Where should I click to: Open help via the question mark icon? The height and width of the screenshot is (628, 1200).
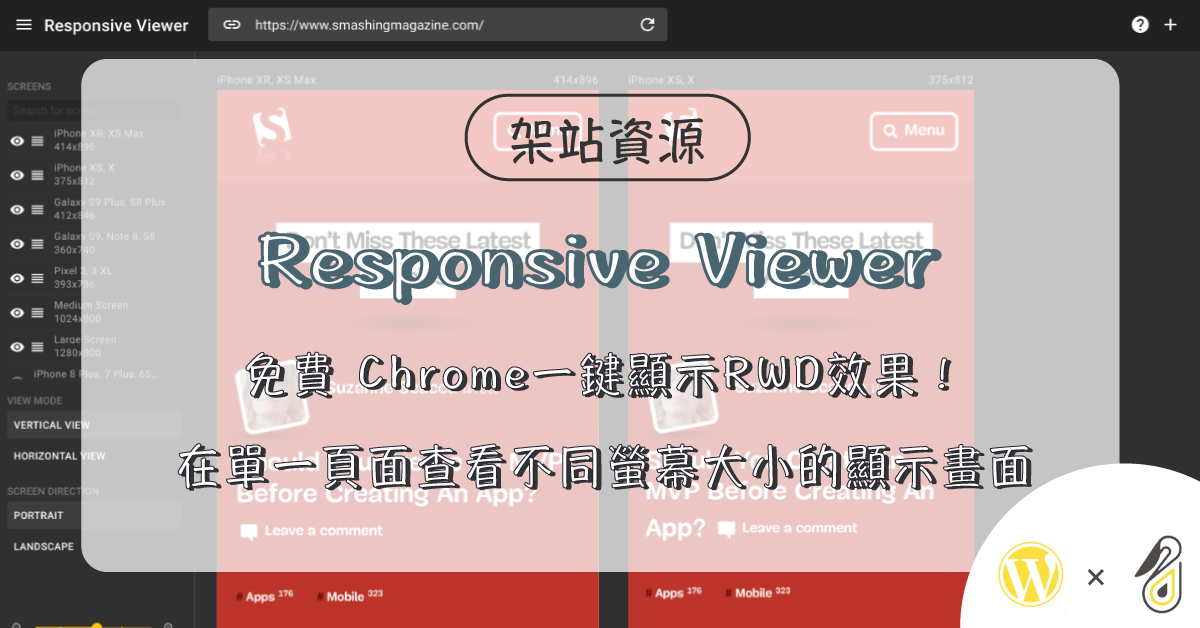pyautogui.click(x=1140, y=24)
